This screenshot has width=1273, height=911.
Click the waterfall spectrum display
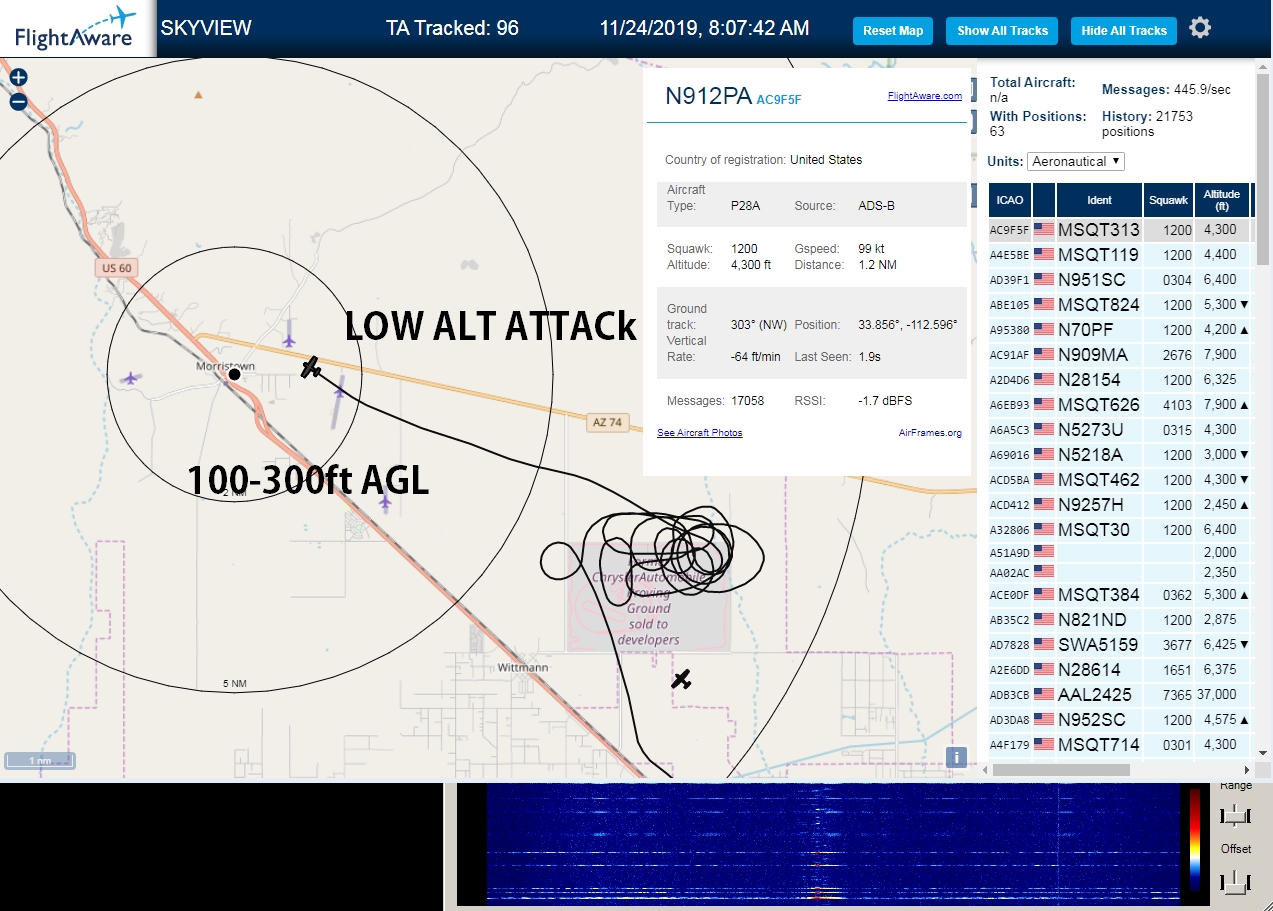coord(831,845)
